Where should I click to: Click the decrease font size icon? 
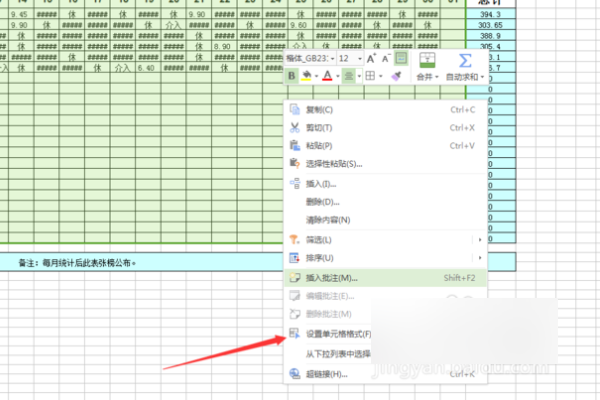386,59
